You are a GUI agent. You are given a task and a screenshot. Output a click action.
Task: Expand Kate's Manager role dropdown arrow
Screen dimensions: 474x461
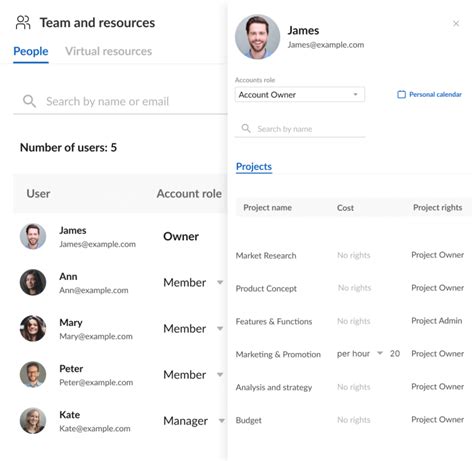221,421
